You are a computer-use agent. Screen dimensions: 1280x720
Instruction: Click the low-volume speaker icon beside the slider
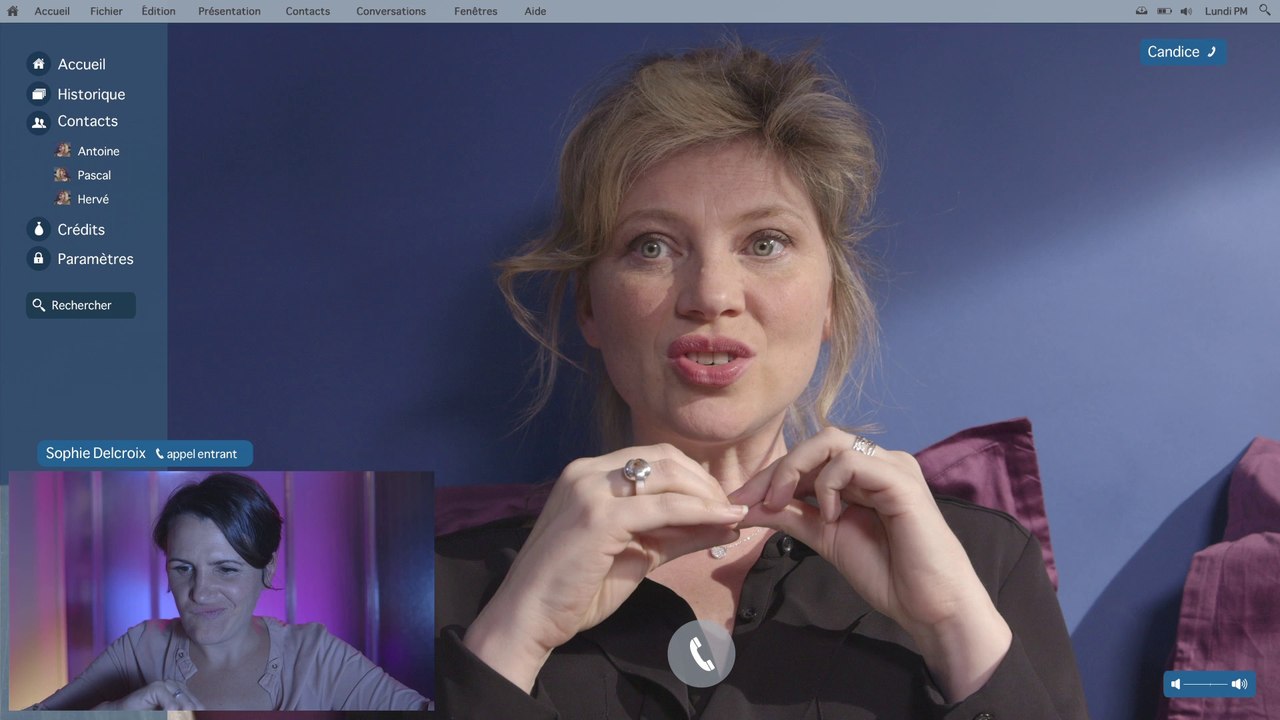click(x=1175, y=684)
